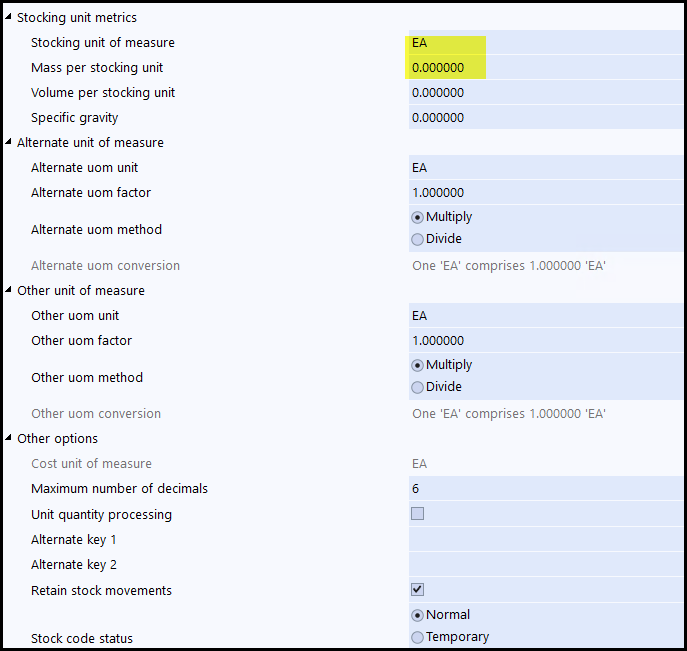This screenshot has height=651, width=687.
Task: Select Multiply for Other uom method
Action: click(418, 365)
